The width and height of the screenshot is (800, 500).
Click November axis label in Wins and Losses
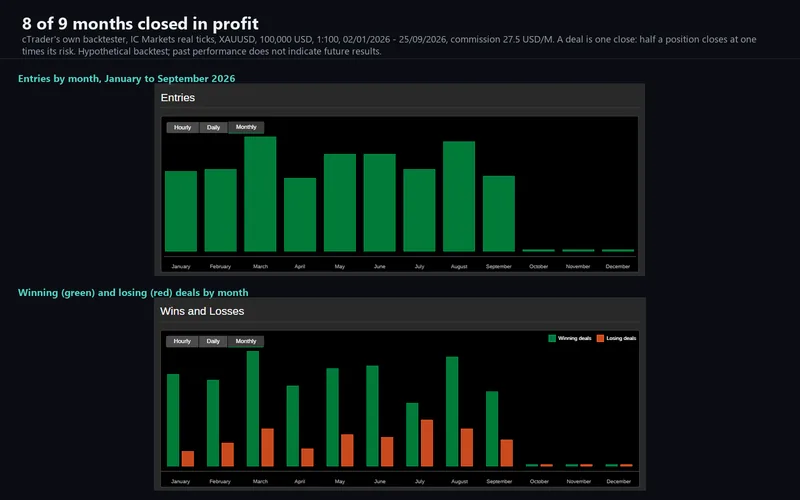coord(579,481)
